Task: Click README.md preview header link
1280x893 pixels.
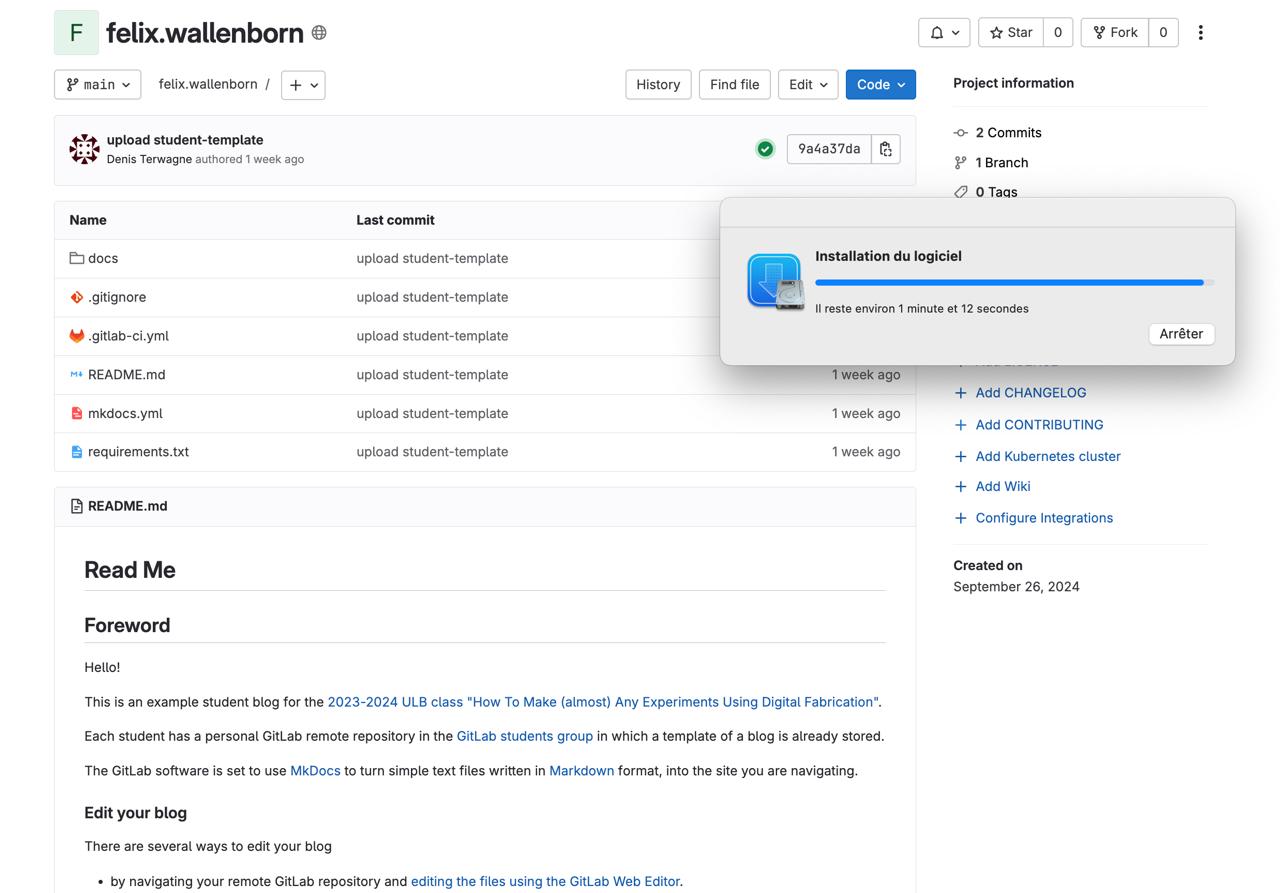Action: 127,506
